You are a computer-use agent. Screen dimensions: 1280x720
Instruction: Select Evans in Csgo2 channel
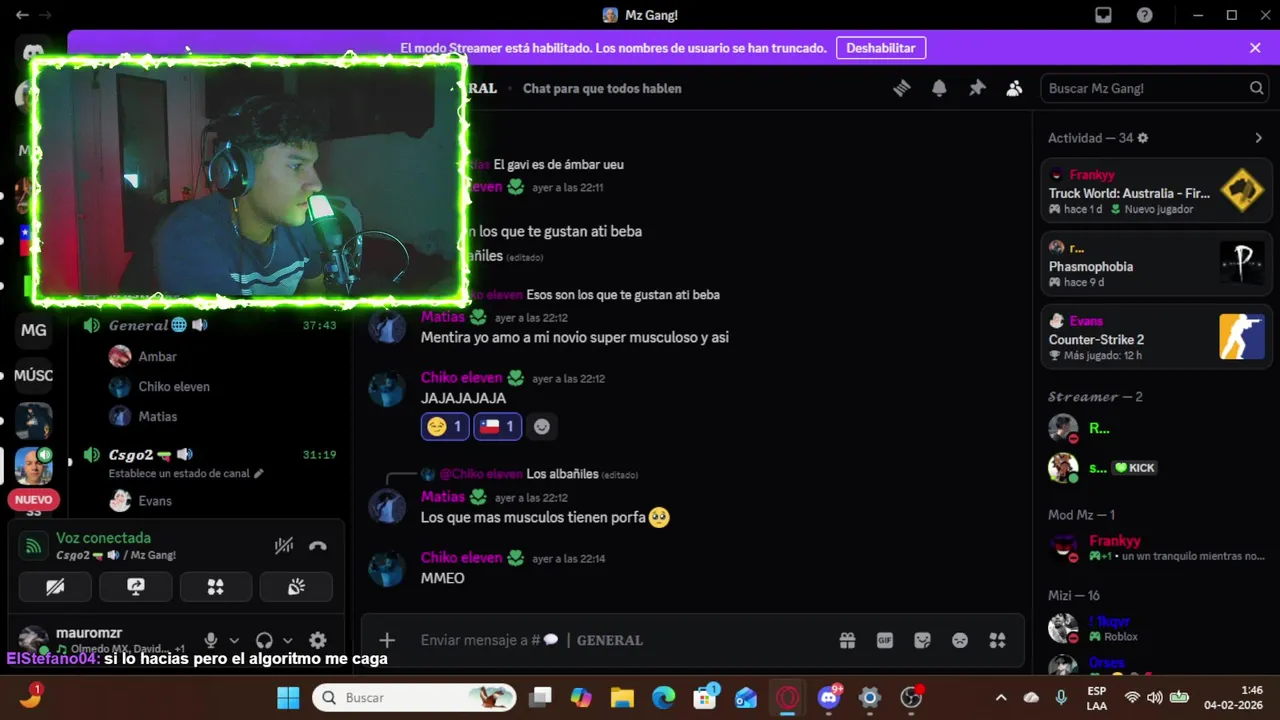click(155, 501)
